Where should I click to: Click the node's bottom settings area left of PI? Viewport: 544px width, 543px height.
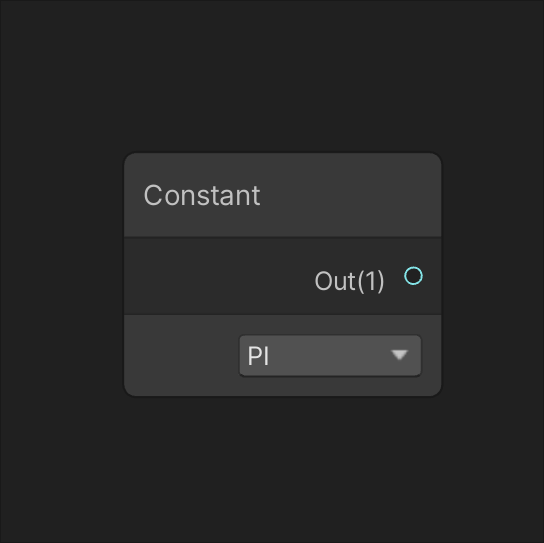click(181, 355)
